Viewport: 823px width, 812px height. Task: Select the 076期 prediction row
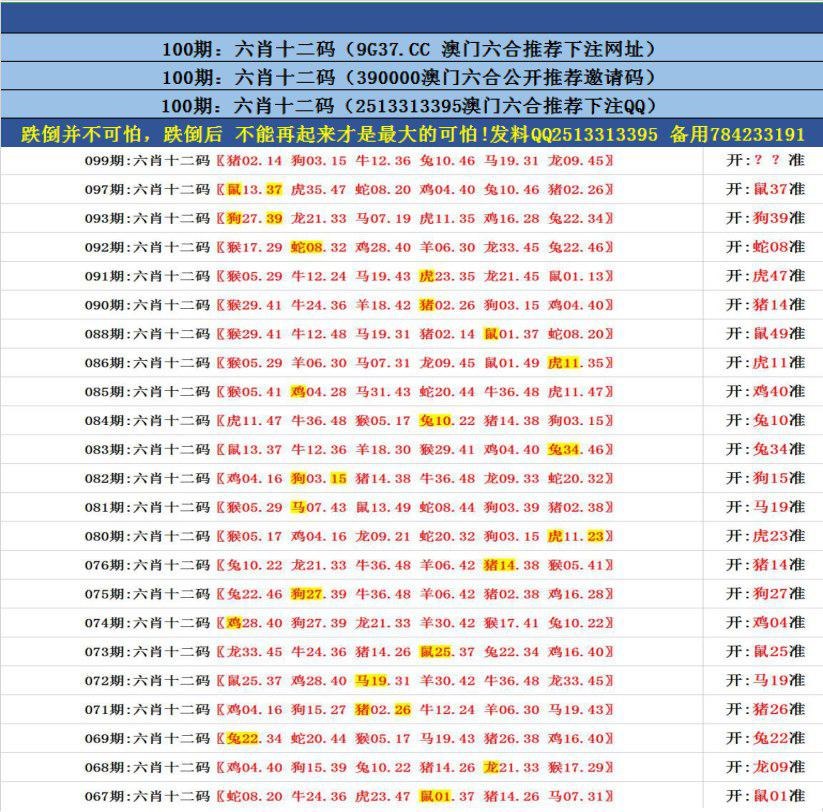pos(348,565)
